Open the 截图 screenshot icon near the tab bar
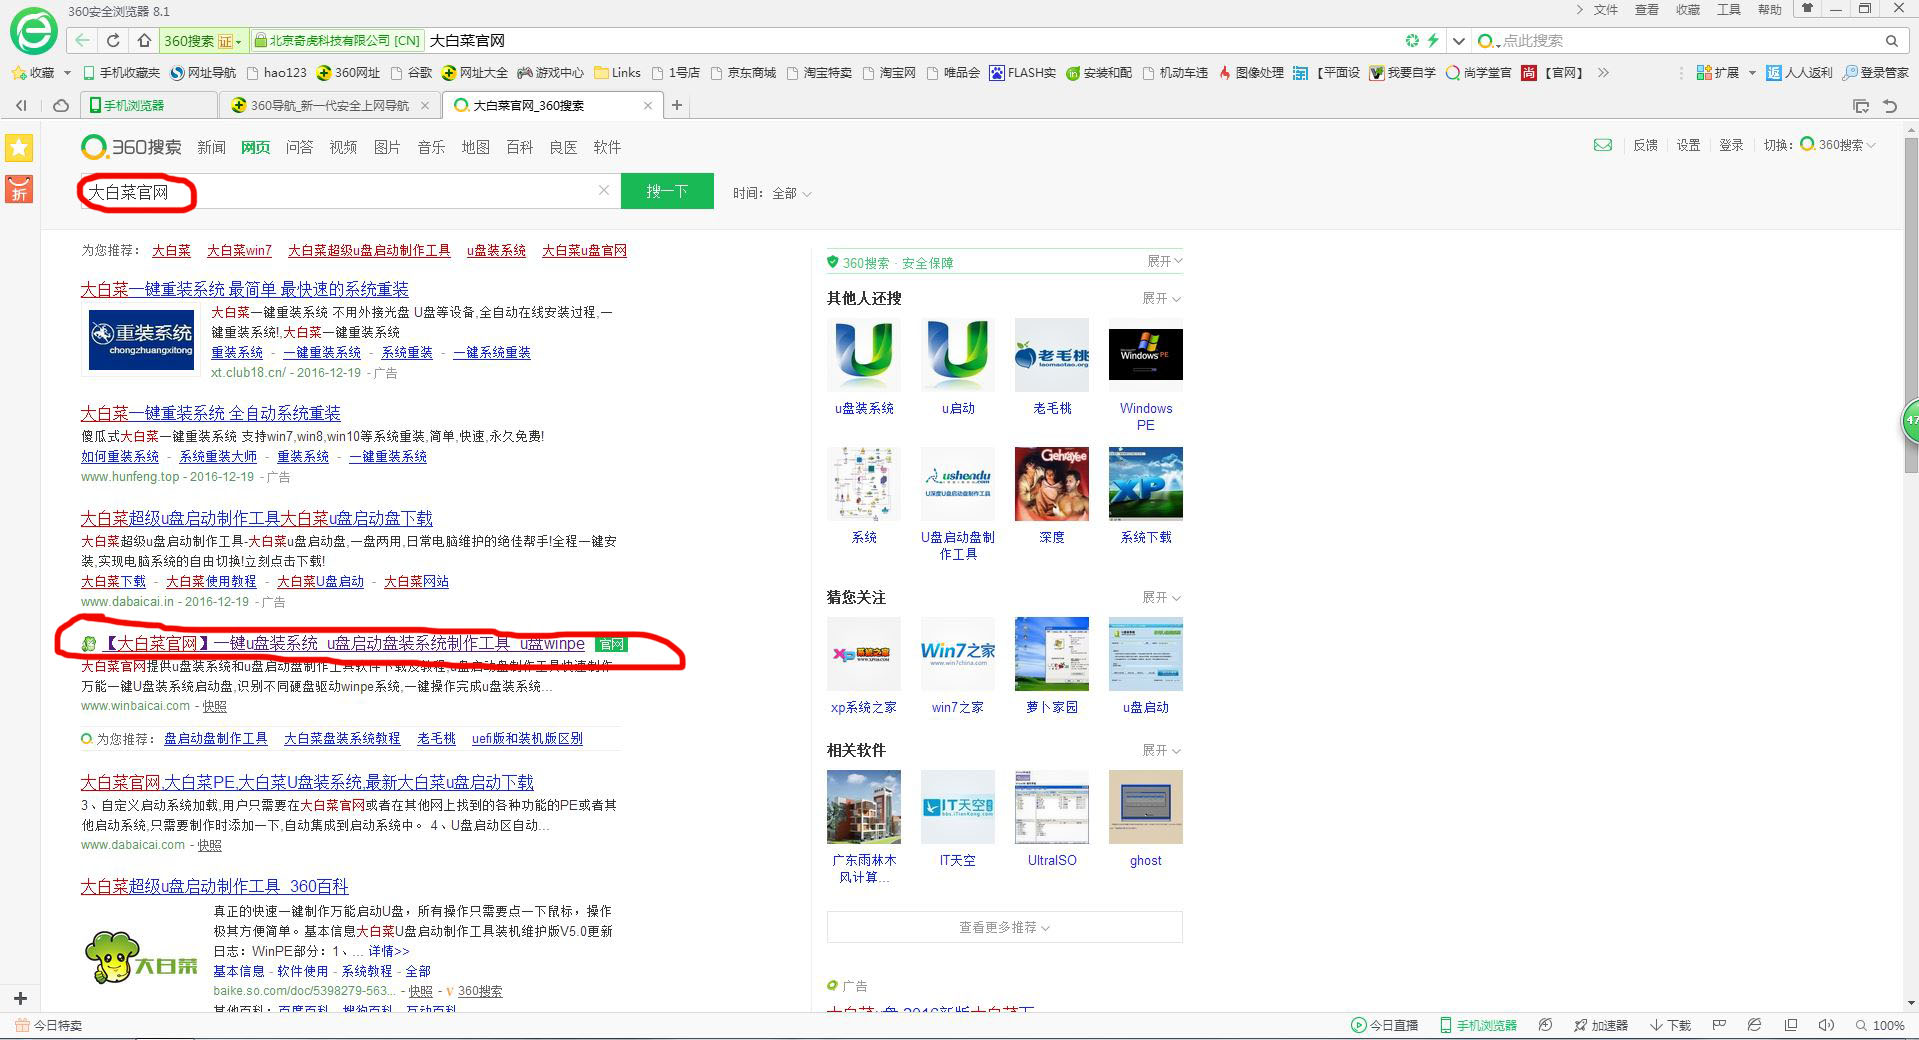Viewport: 1919px width, 1040px height. pos(1861,104)
